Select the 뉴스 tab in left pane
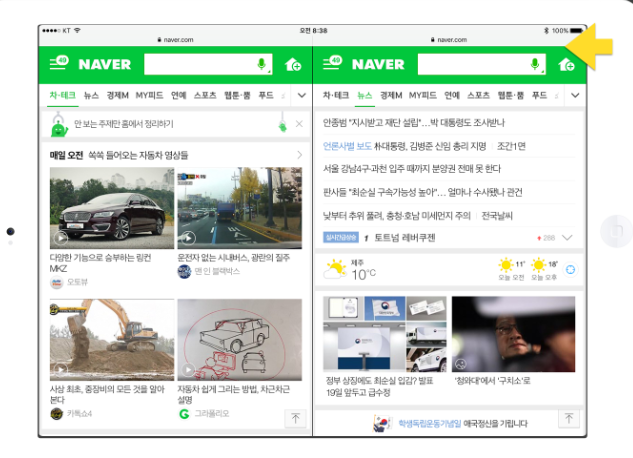 tap(91, 95)
